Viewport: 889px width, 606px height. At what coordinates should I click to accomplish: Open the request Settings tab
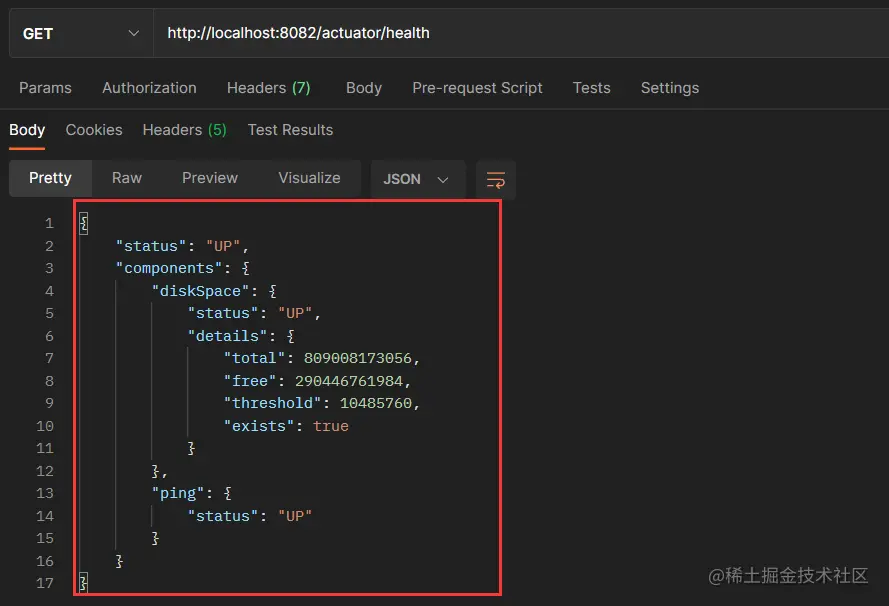point(670,88)
